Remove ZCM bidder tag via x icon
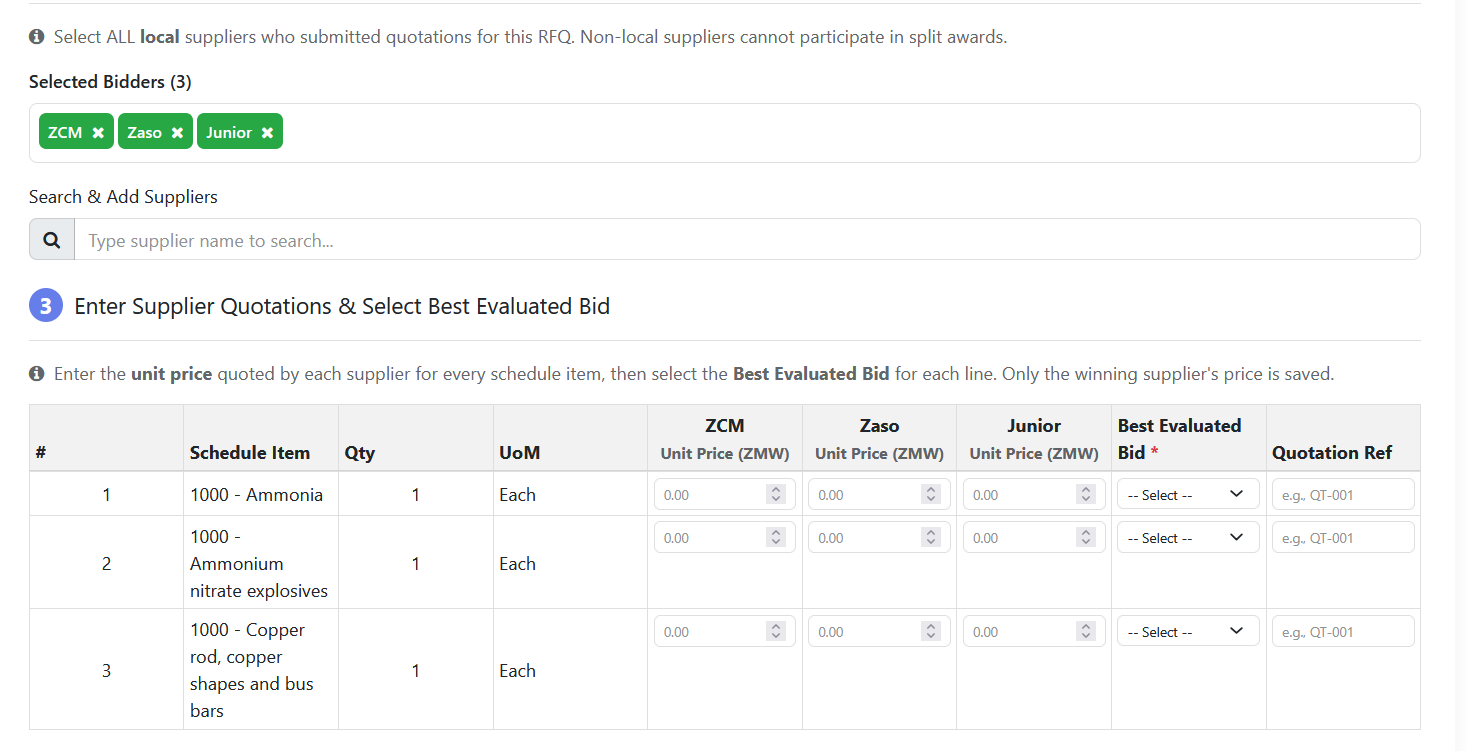This screenshot has height=751, width=1467. 98,133
